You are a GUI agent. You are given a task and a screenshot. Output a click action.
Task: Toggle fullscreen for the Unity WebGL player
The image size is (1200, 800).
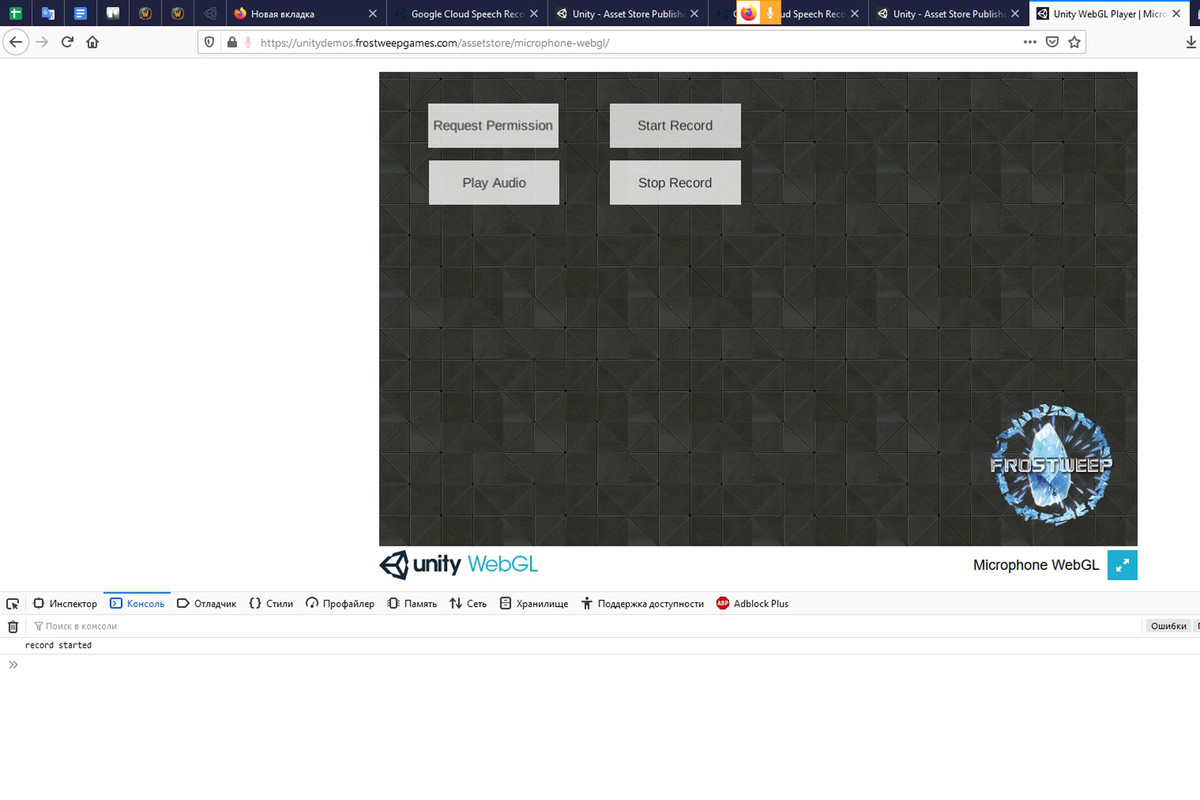tap(1122, 565)
